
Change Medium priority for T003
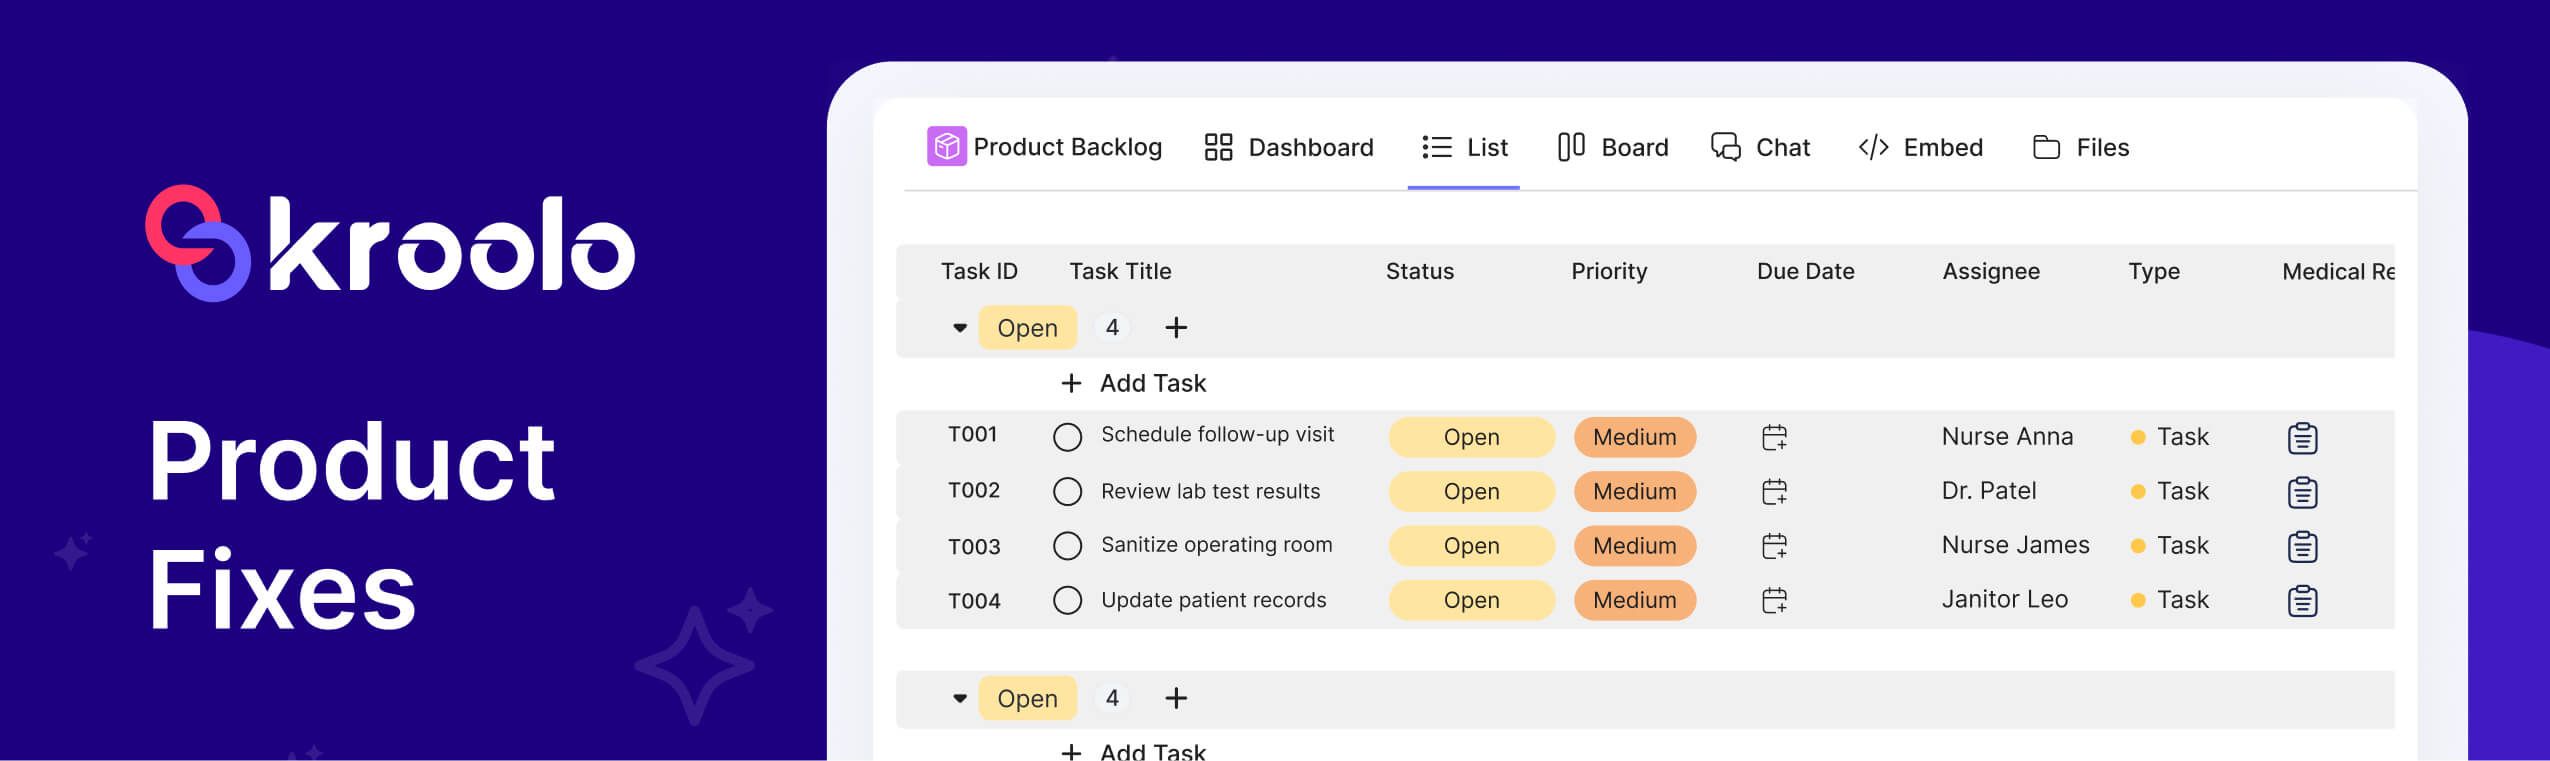coord(1635,545)
